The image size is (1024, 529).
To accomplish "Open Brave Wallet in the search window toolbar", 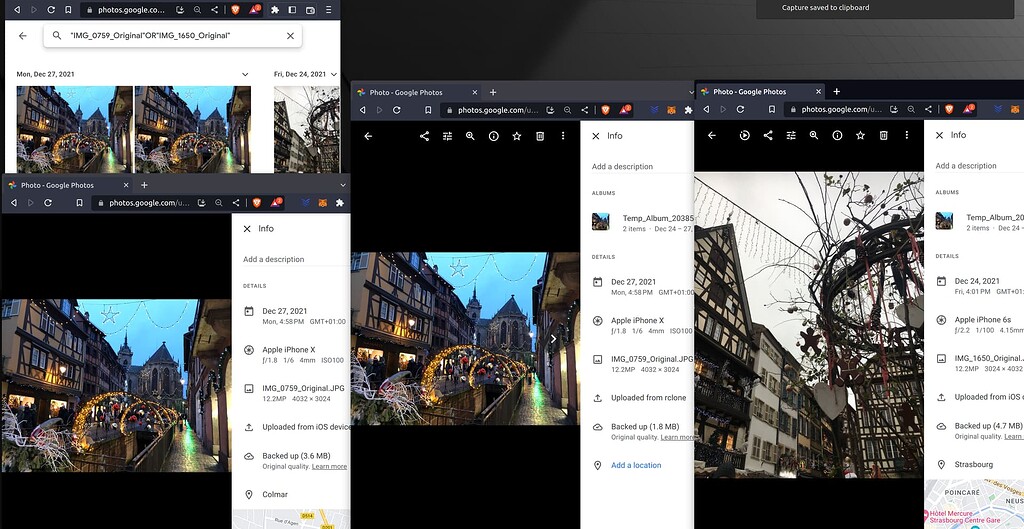I will coord(310,10).
